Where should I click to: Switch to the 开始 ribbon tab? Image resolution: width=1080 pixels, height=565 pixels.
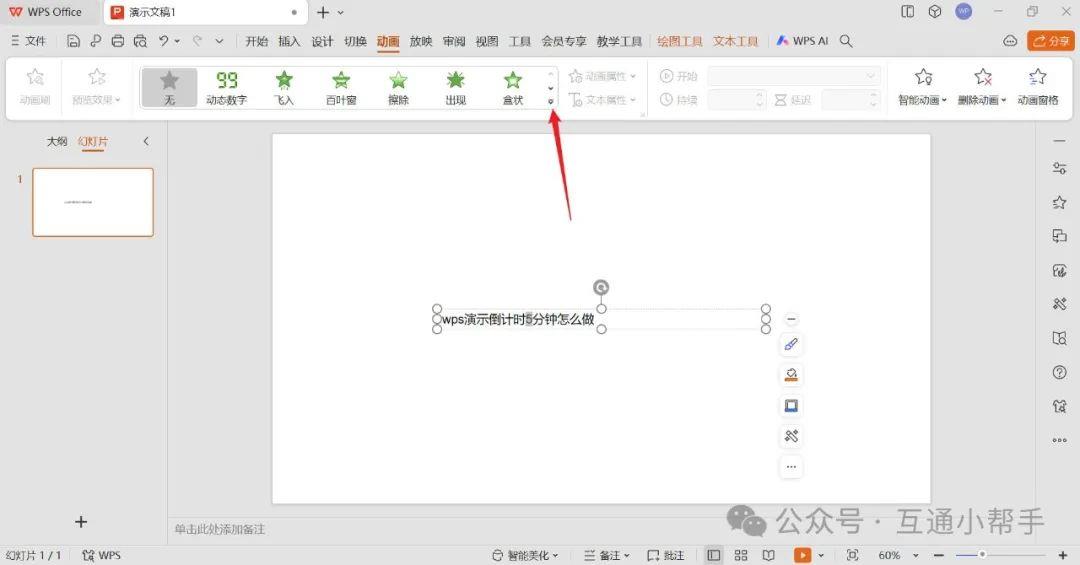point(256,41)
